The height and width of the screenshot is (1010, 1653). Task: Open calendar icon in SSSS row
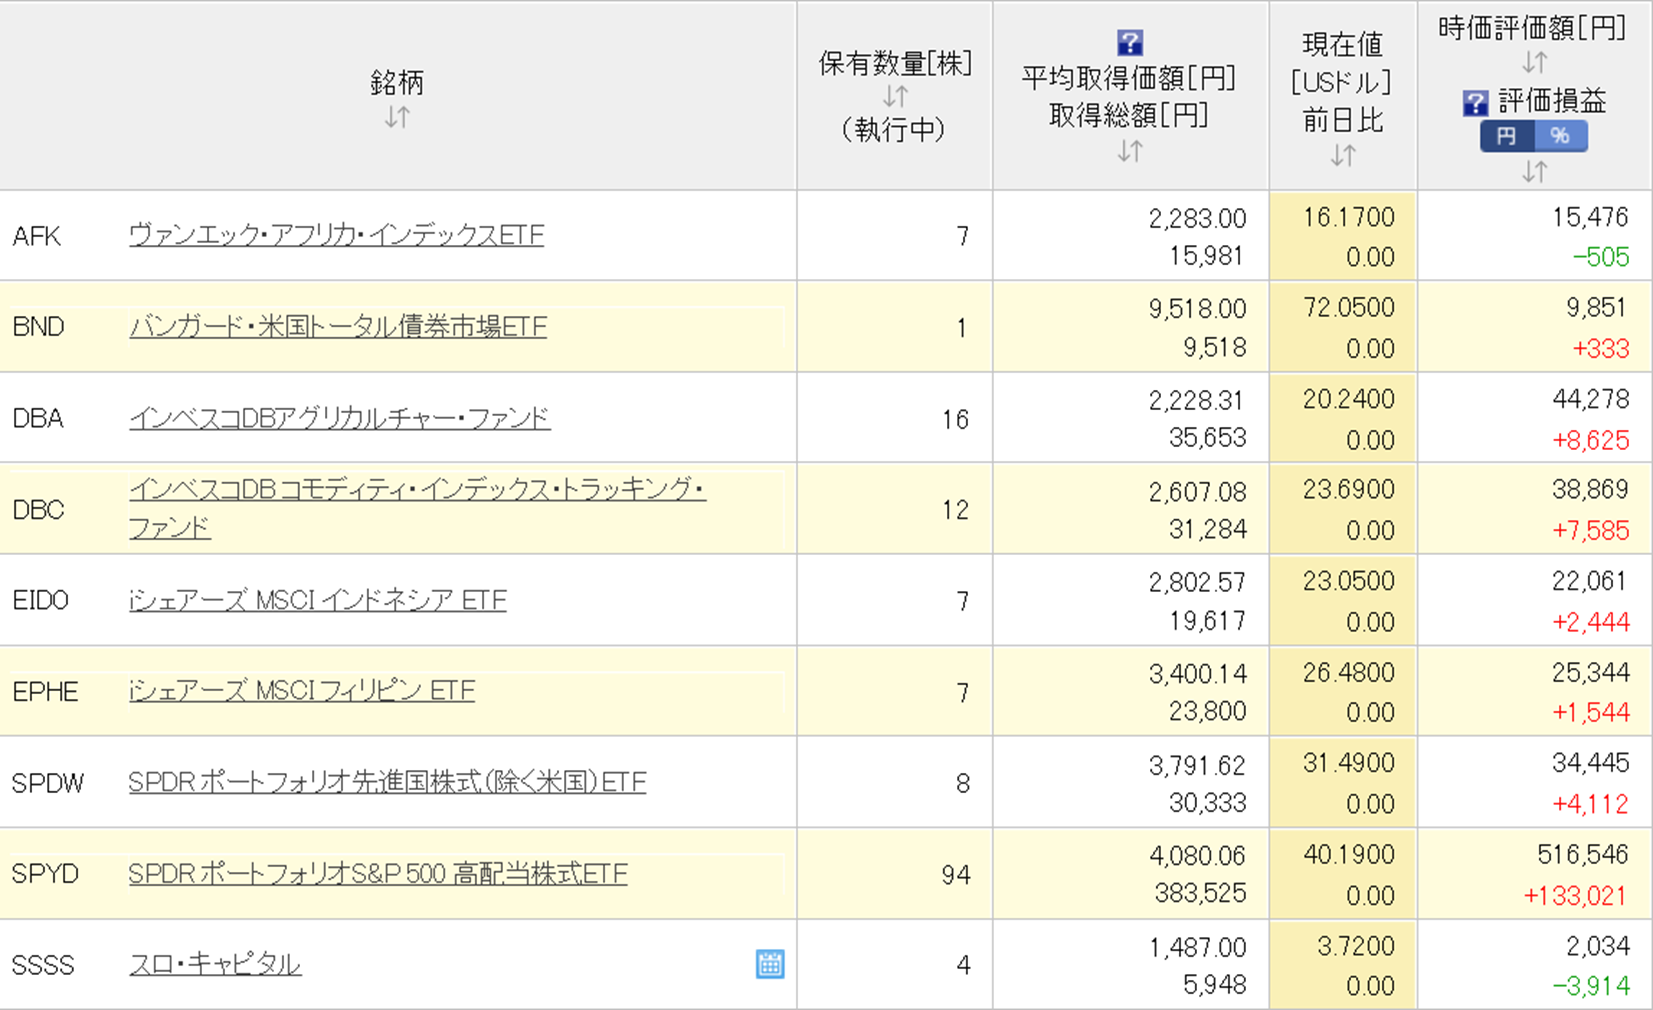[x=769, y=964]
